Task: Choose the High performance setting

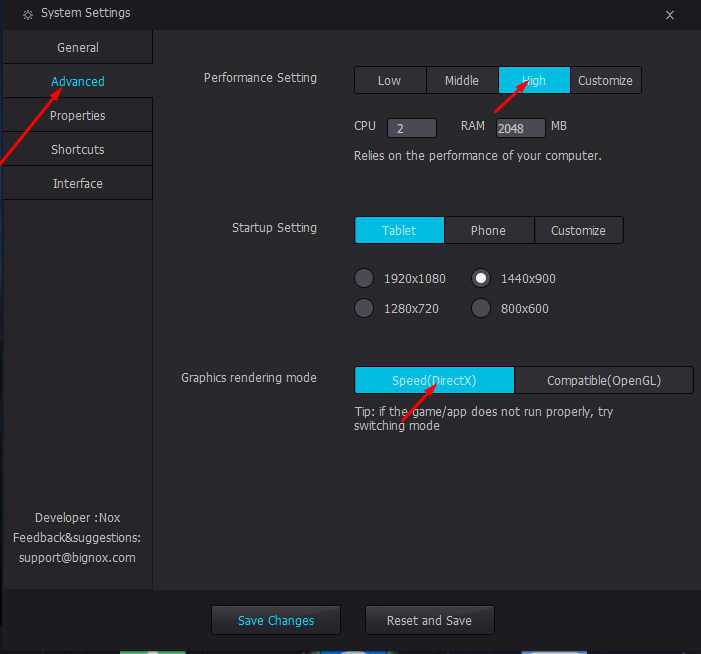Action: [x=534, y=80]
